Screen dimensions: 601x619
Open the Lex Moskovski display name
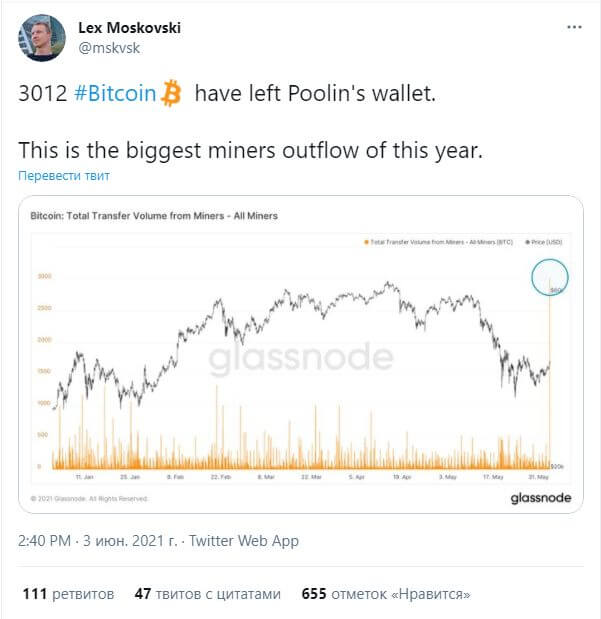click(129, 28)
